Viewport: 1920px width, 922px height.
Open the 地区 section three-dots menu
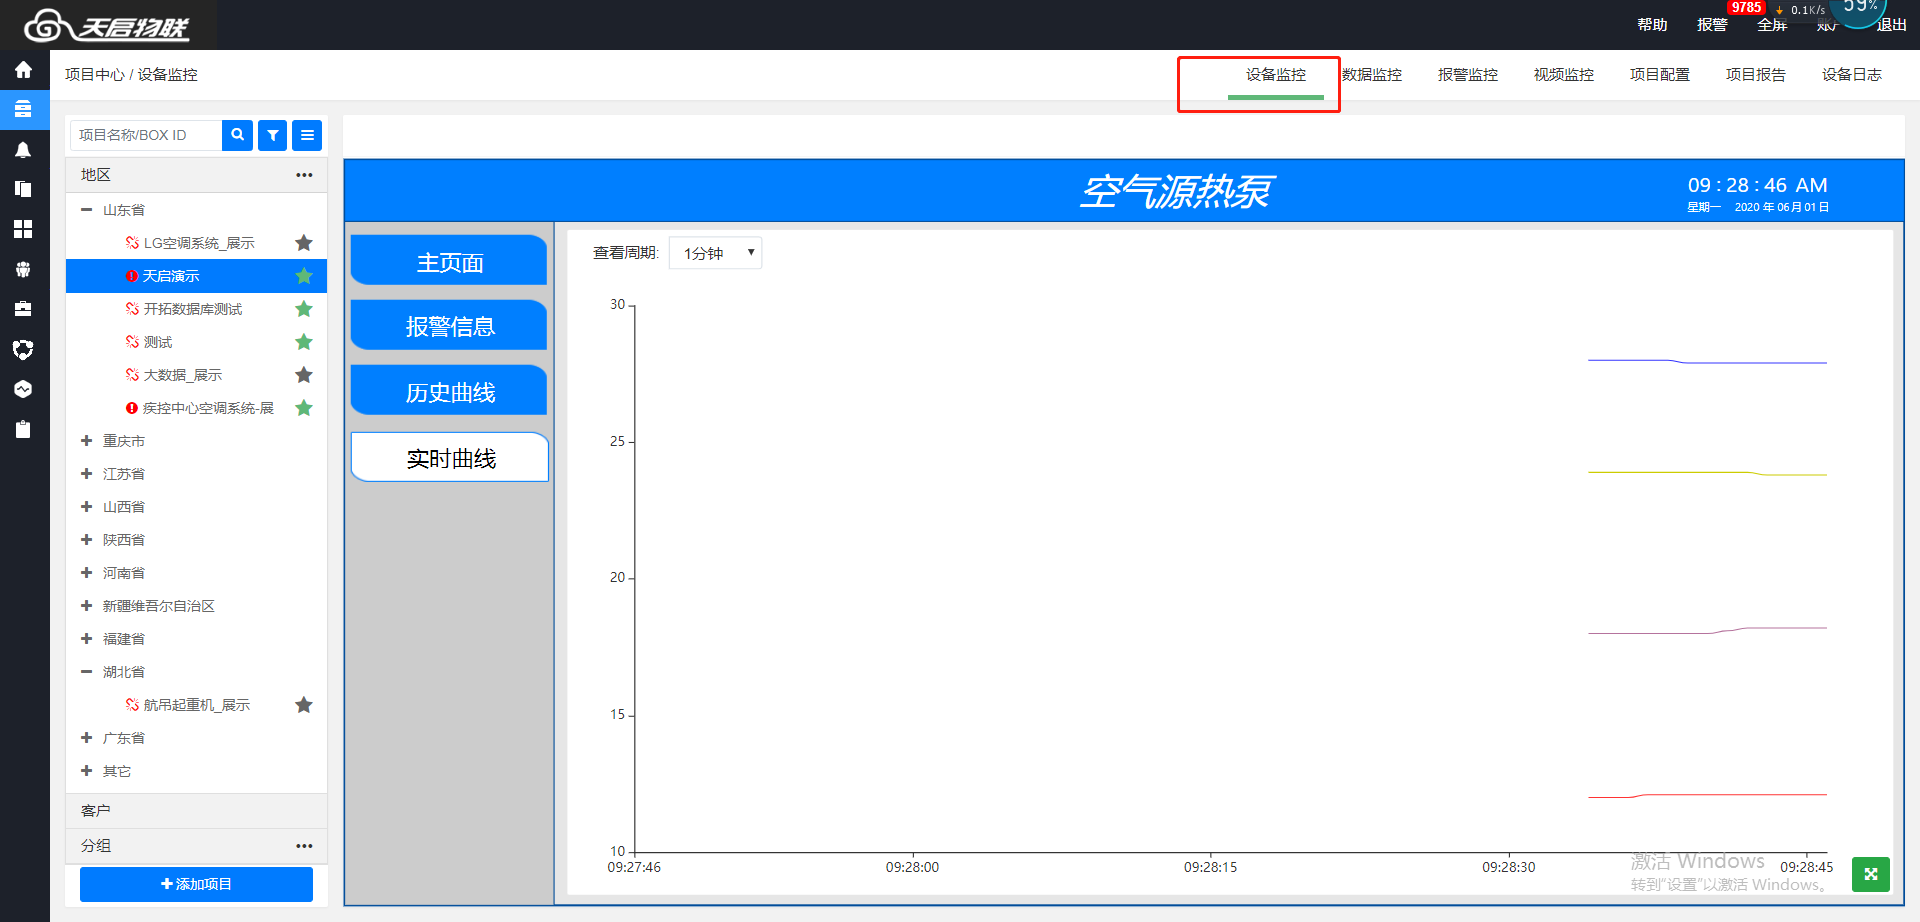click(x=304, y=175)
